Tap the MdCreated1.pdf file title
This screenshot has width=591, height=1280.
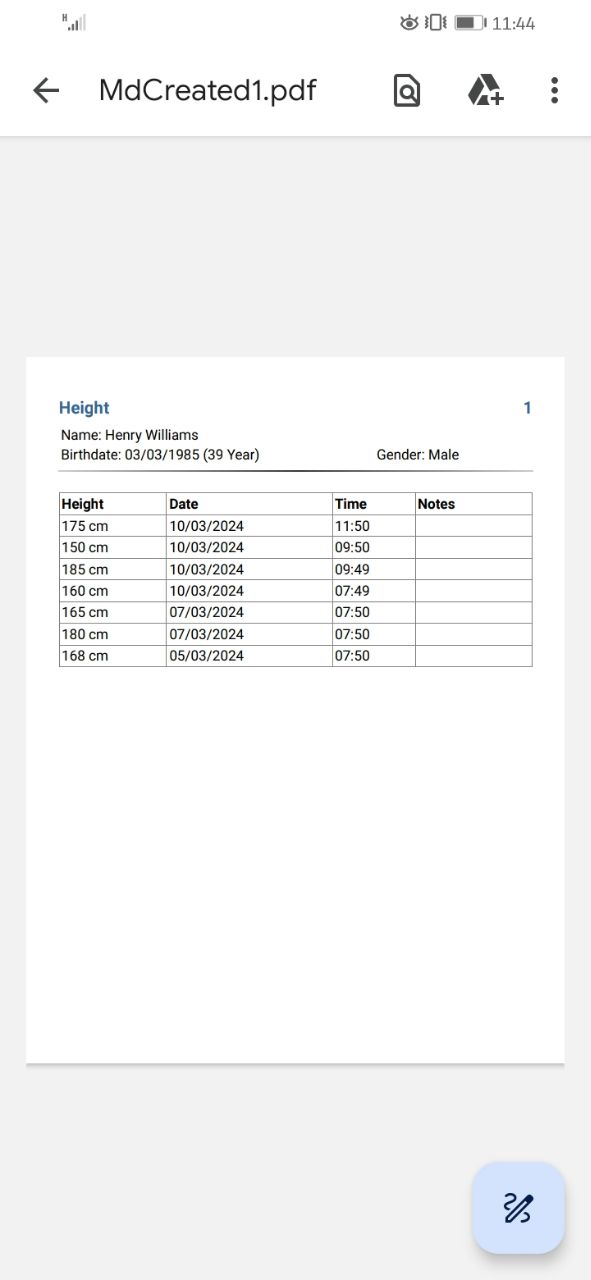(208, 91)
